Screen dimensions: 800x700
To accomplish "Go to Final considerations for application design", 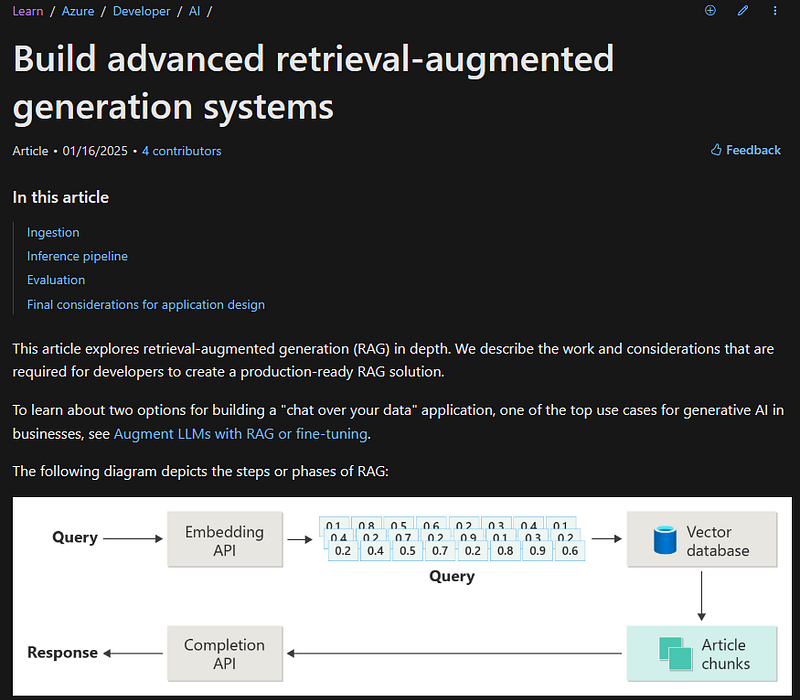I will pyautogui.click(x=146, y=305).
